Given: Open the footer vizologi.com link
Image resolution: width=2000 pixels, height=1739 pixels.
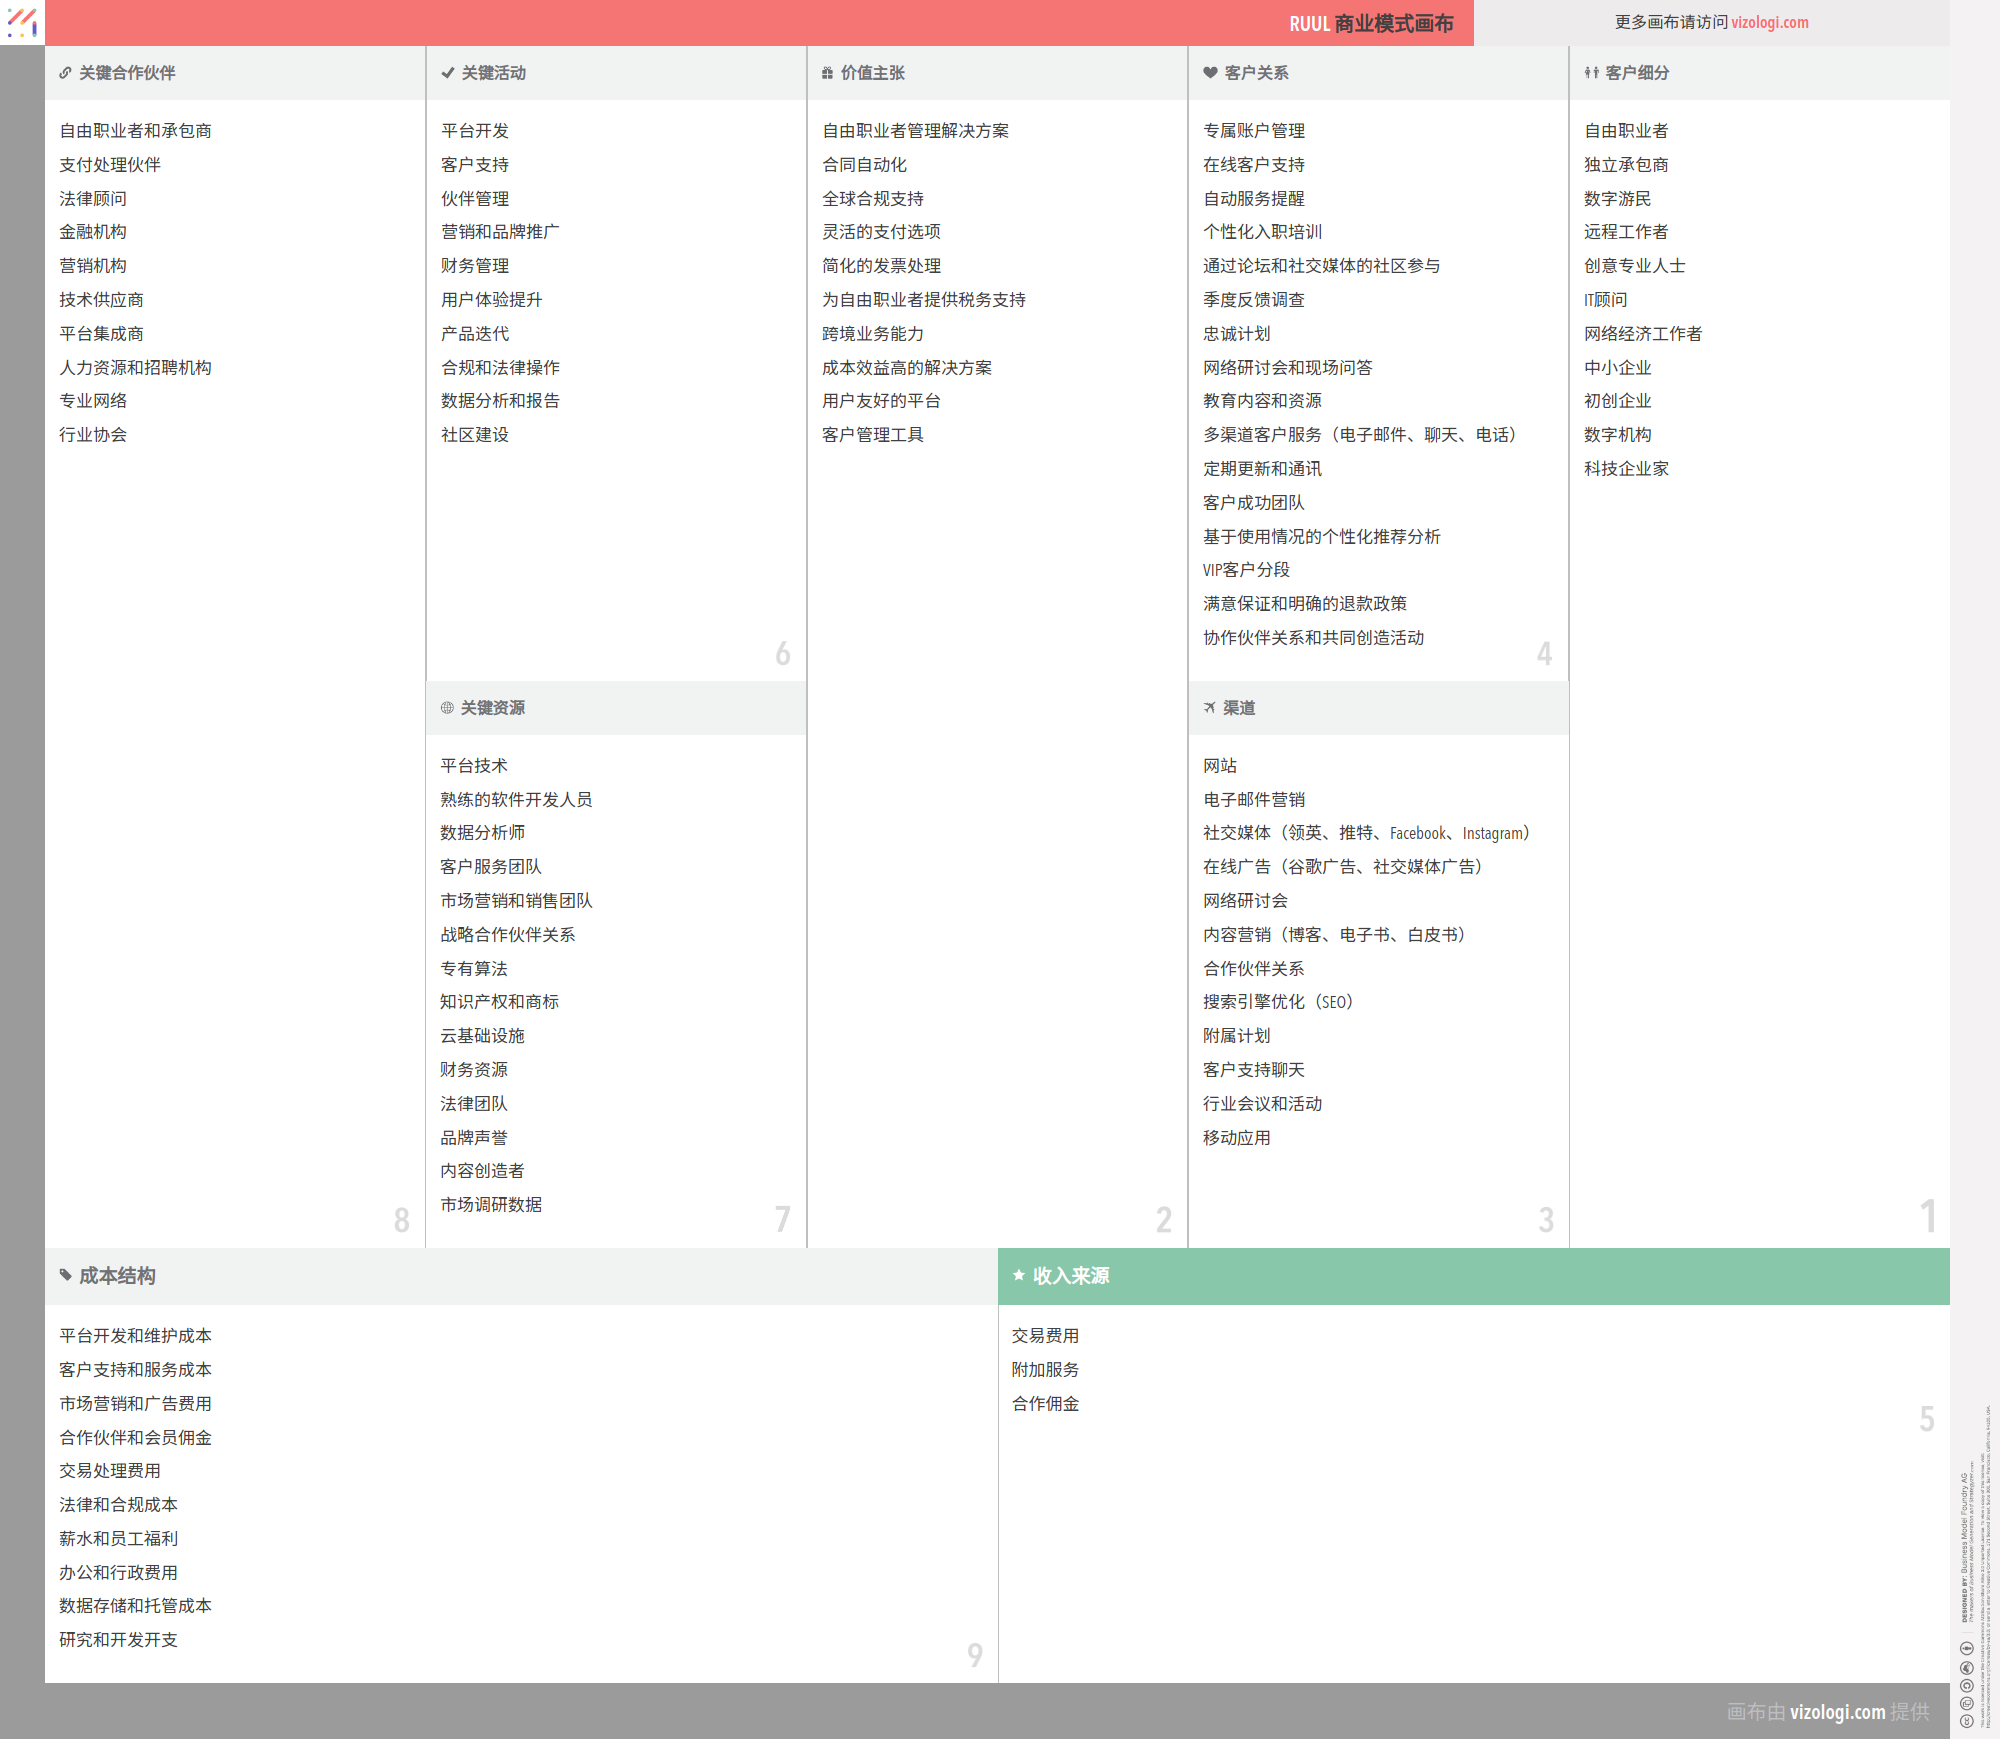Looking at the screenshot, I should (1837, 1712).
